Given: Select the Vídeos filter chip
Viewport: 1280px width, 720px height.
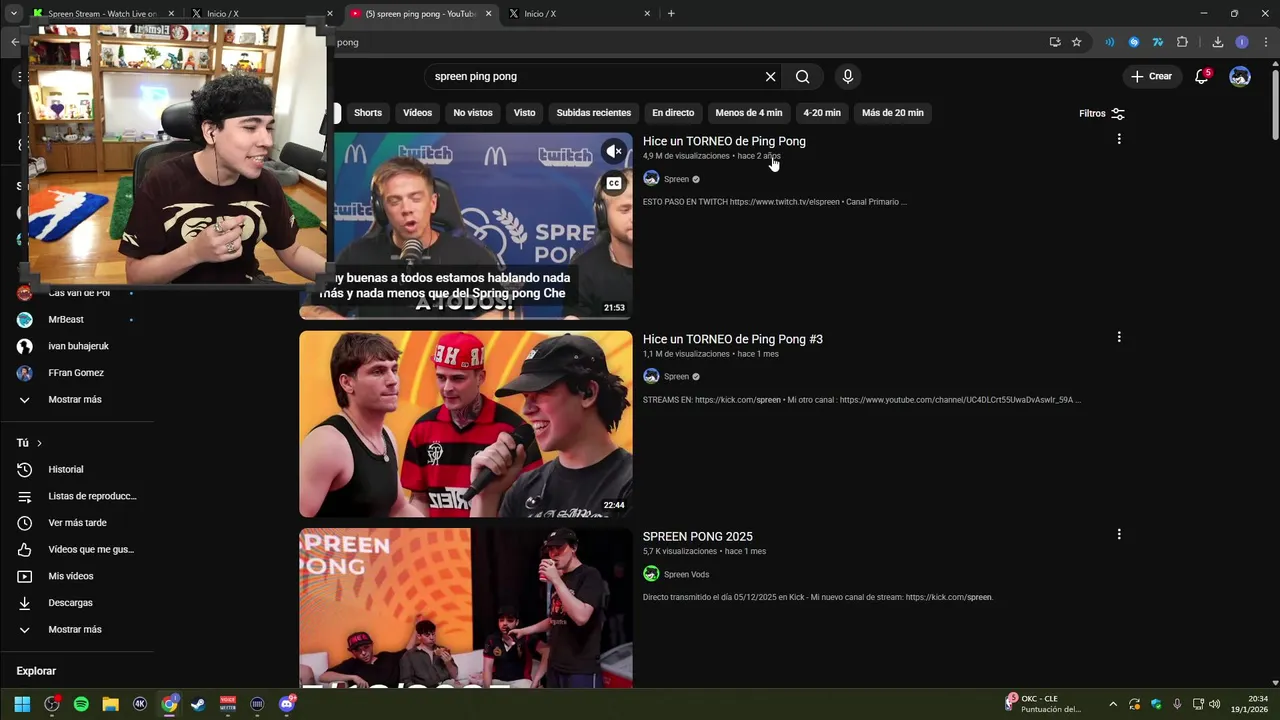Looking at the screenshot, I should click(417, 113).
